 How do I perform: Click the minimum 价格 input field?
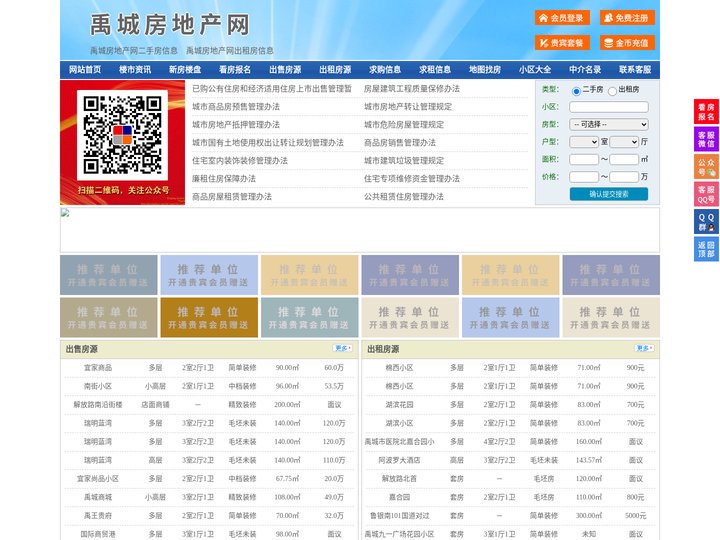pyautogui.click(x=584, y=177)
